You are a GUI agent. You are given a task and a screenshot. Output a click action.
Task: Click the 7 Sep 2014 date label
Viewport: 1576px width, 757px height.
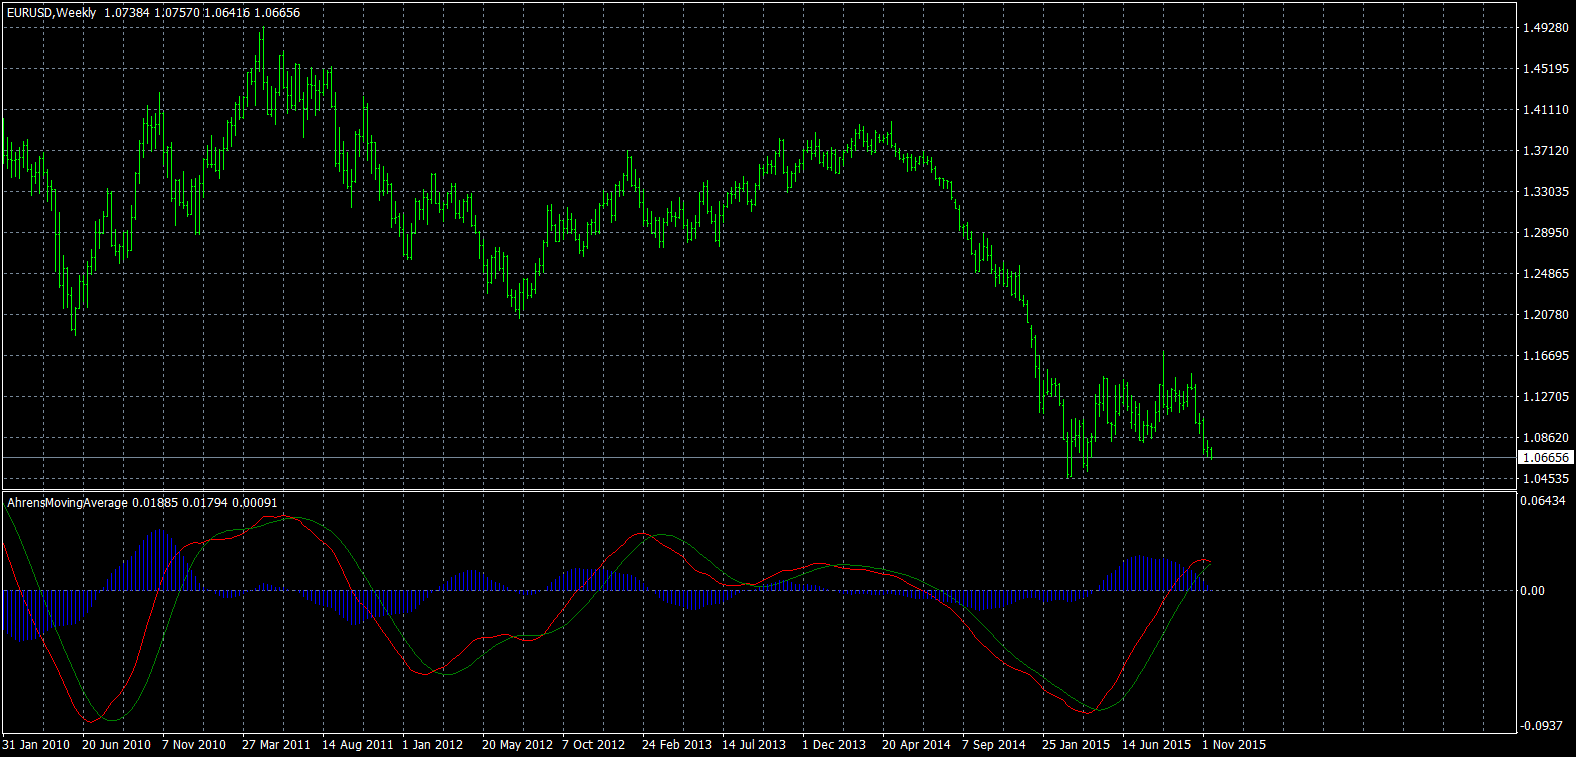click(994, 745)
